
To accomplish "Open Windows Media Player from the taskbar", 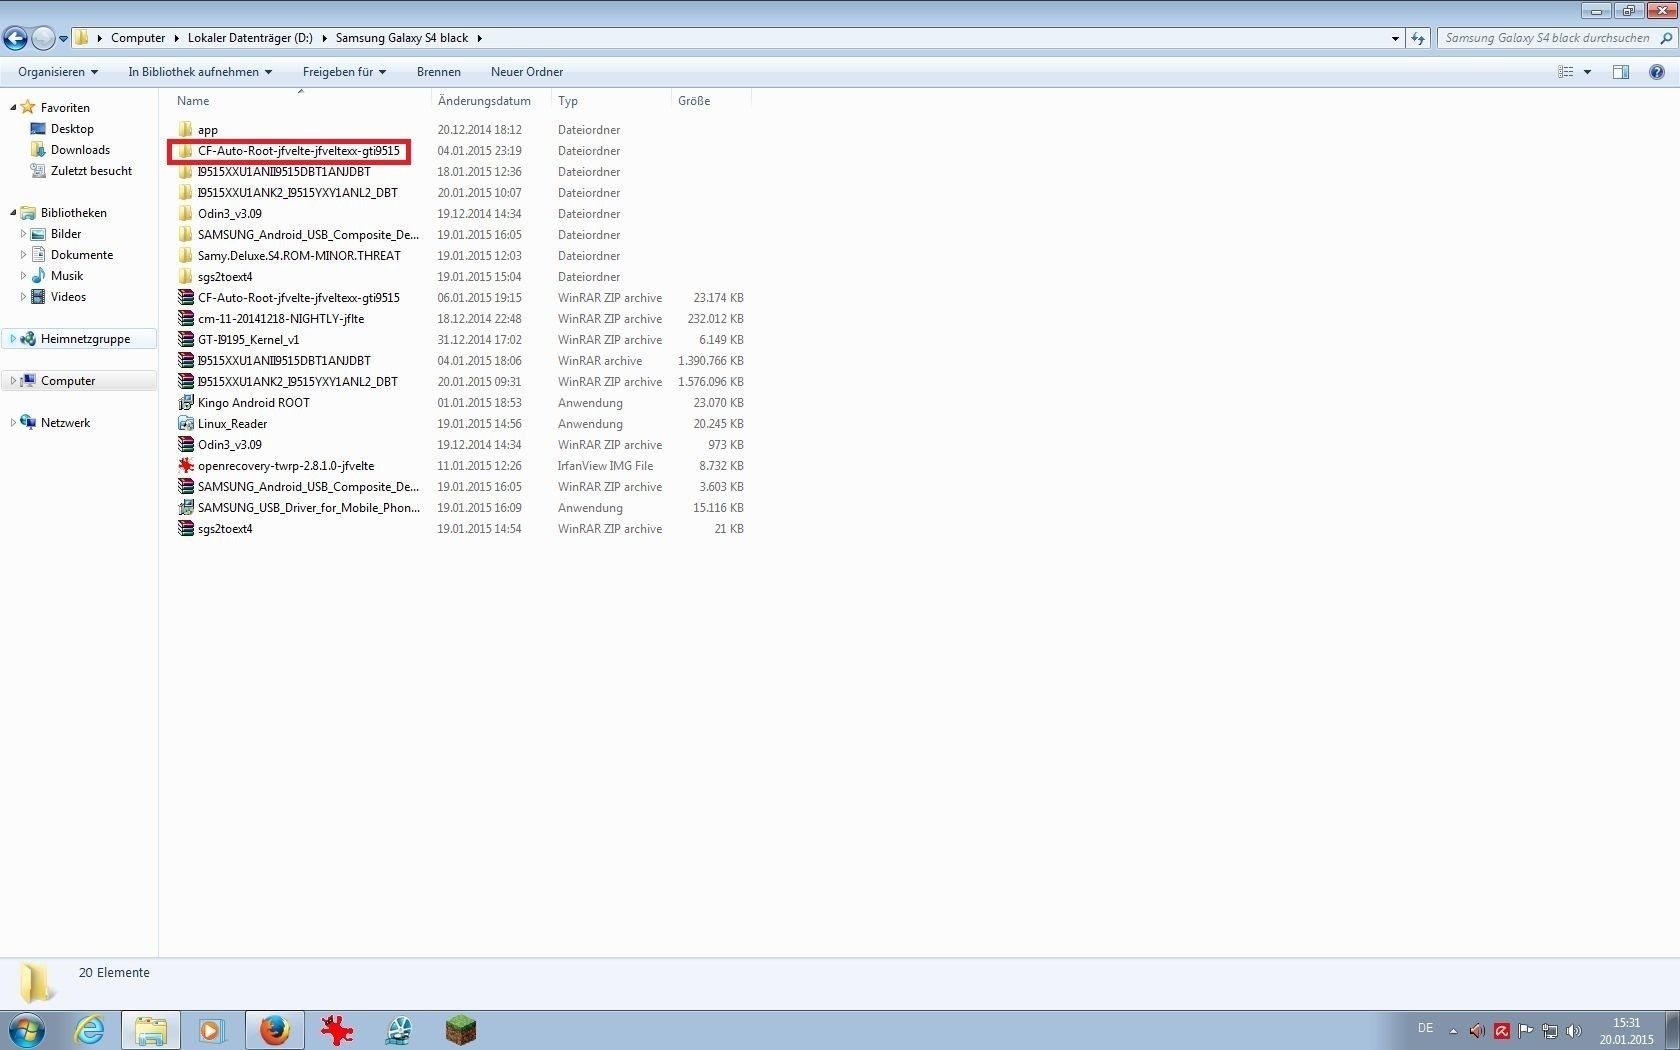I will [212, 1030].
